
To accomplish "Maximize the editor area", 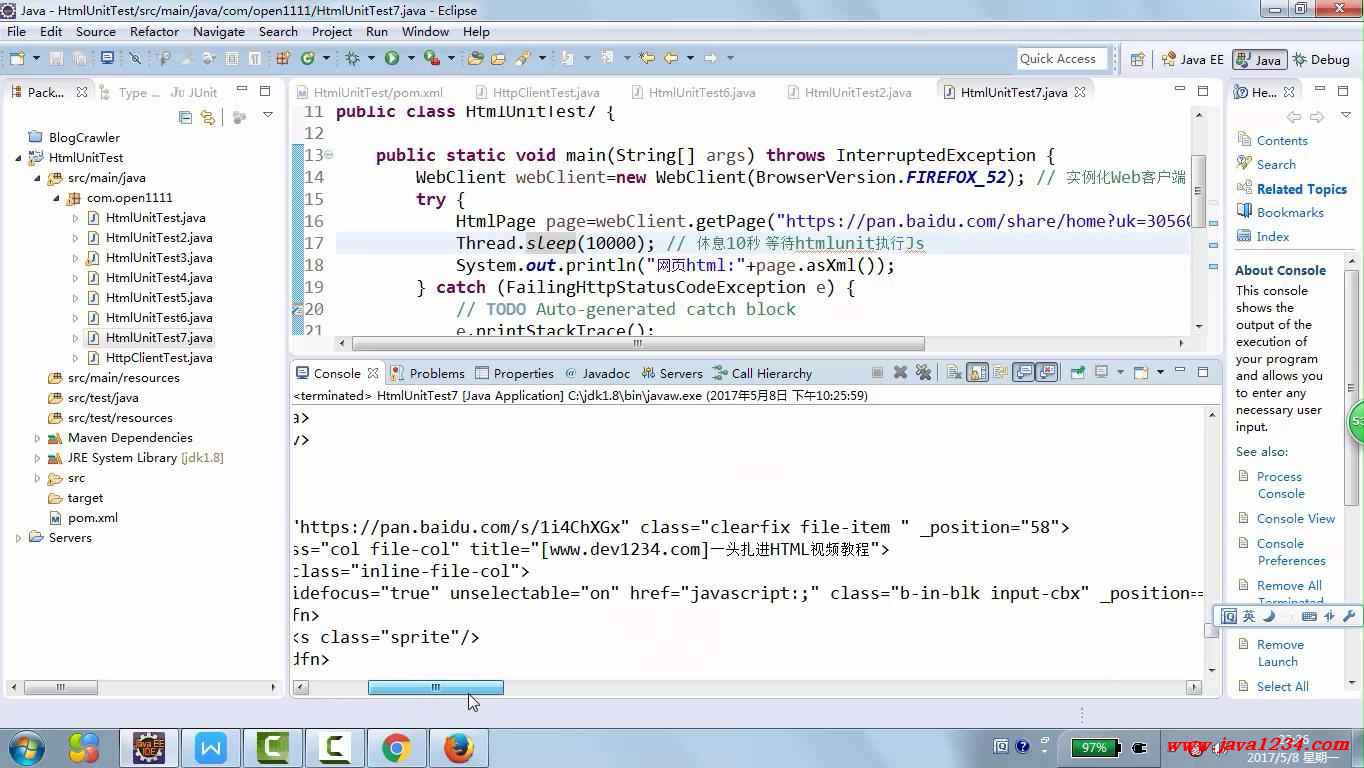I will click(1202, 91).
